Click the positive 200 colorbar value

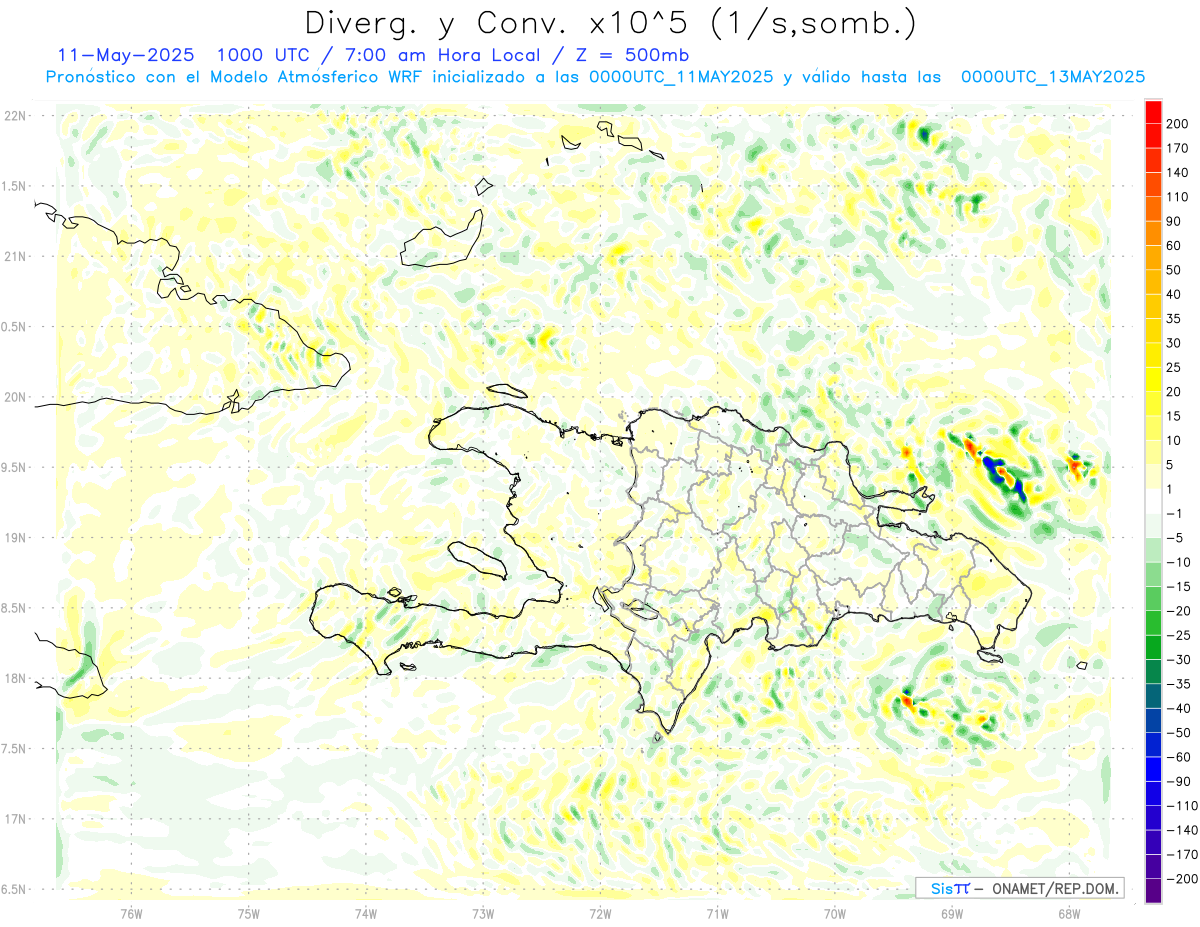[x=1177, y=123]
